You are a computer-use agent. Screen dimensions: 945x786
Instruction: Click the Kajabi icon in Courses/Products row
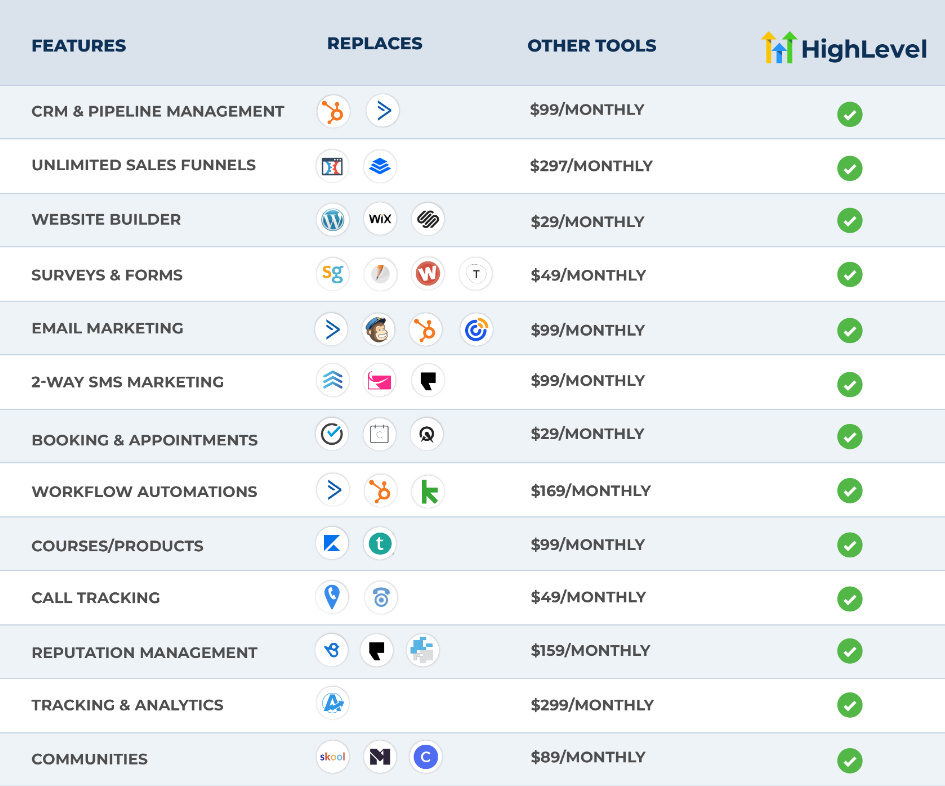coord(331,543)
